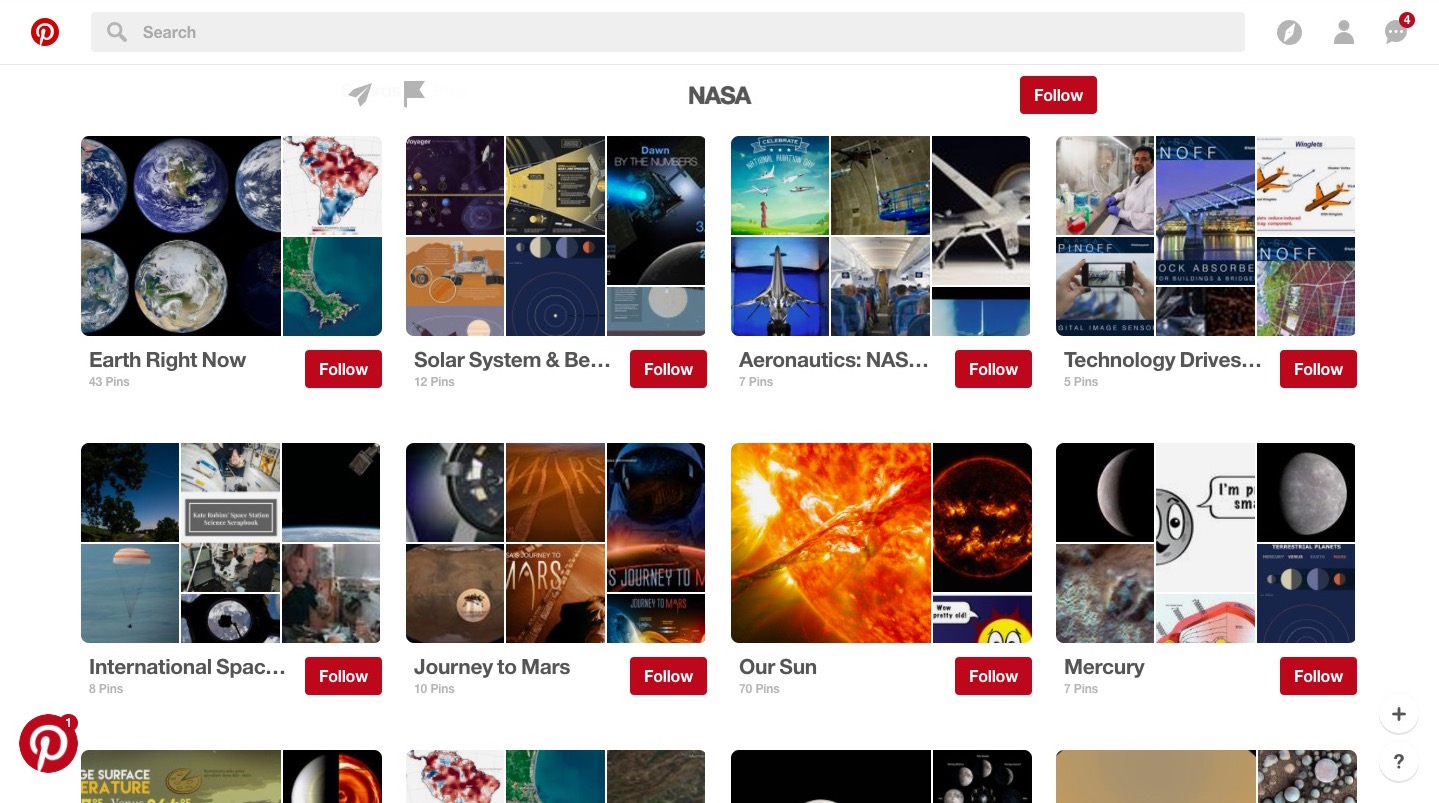Follow the Aeronautics: NAS… board
This screenshot has width=1439, height=803.
coord(993,369)
